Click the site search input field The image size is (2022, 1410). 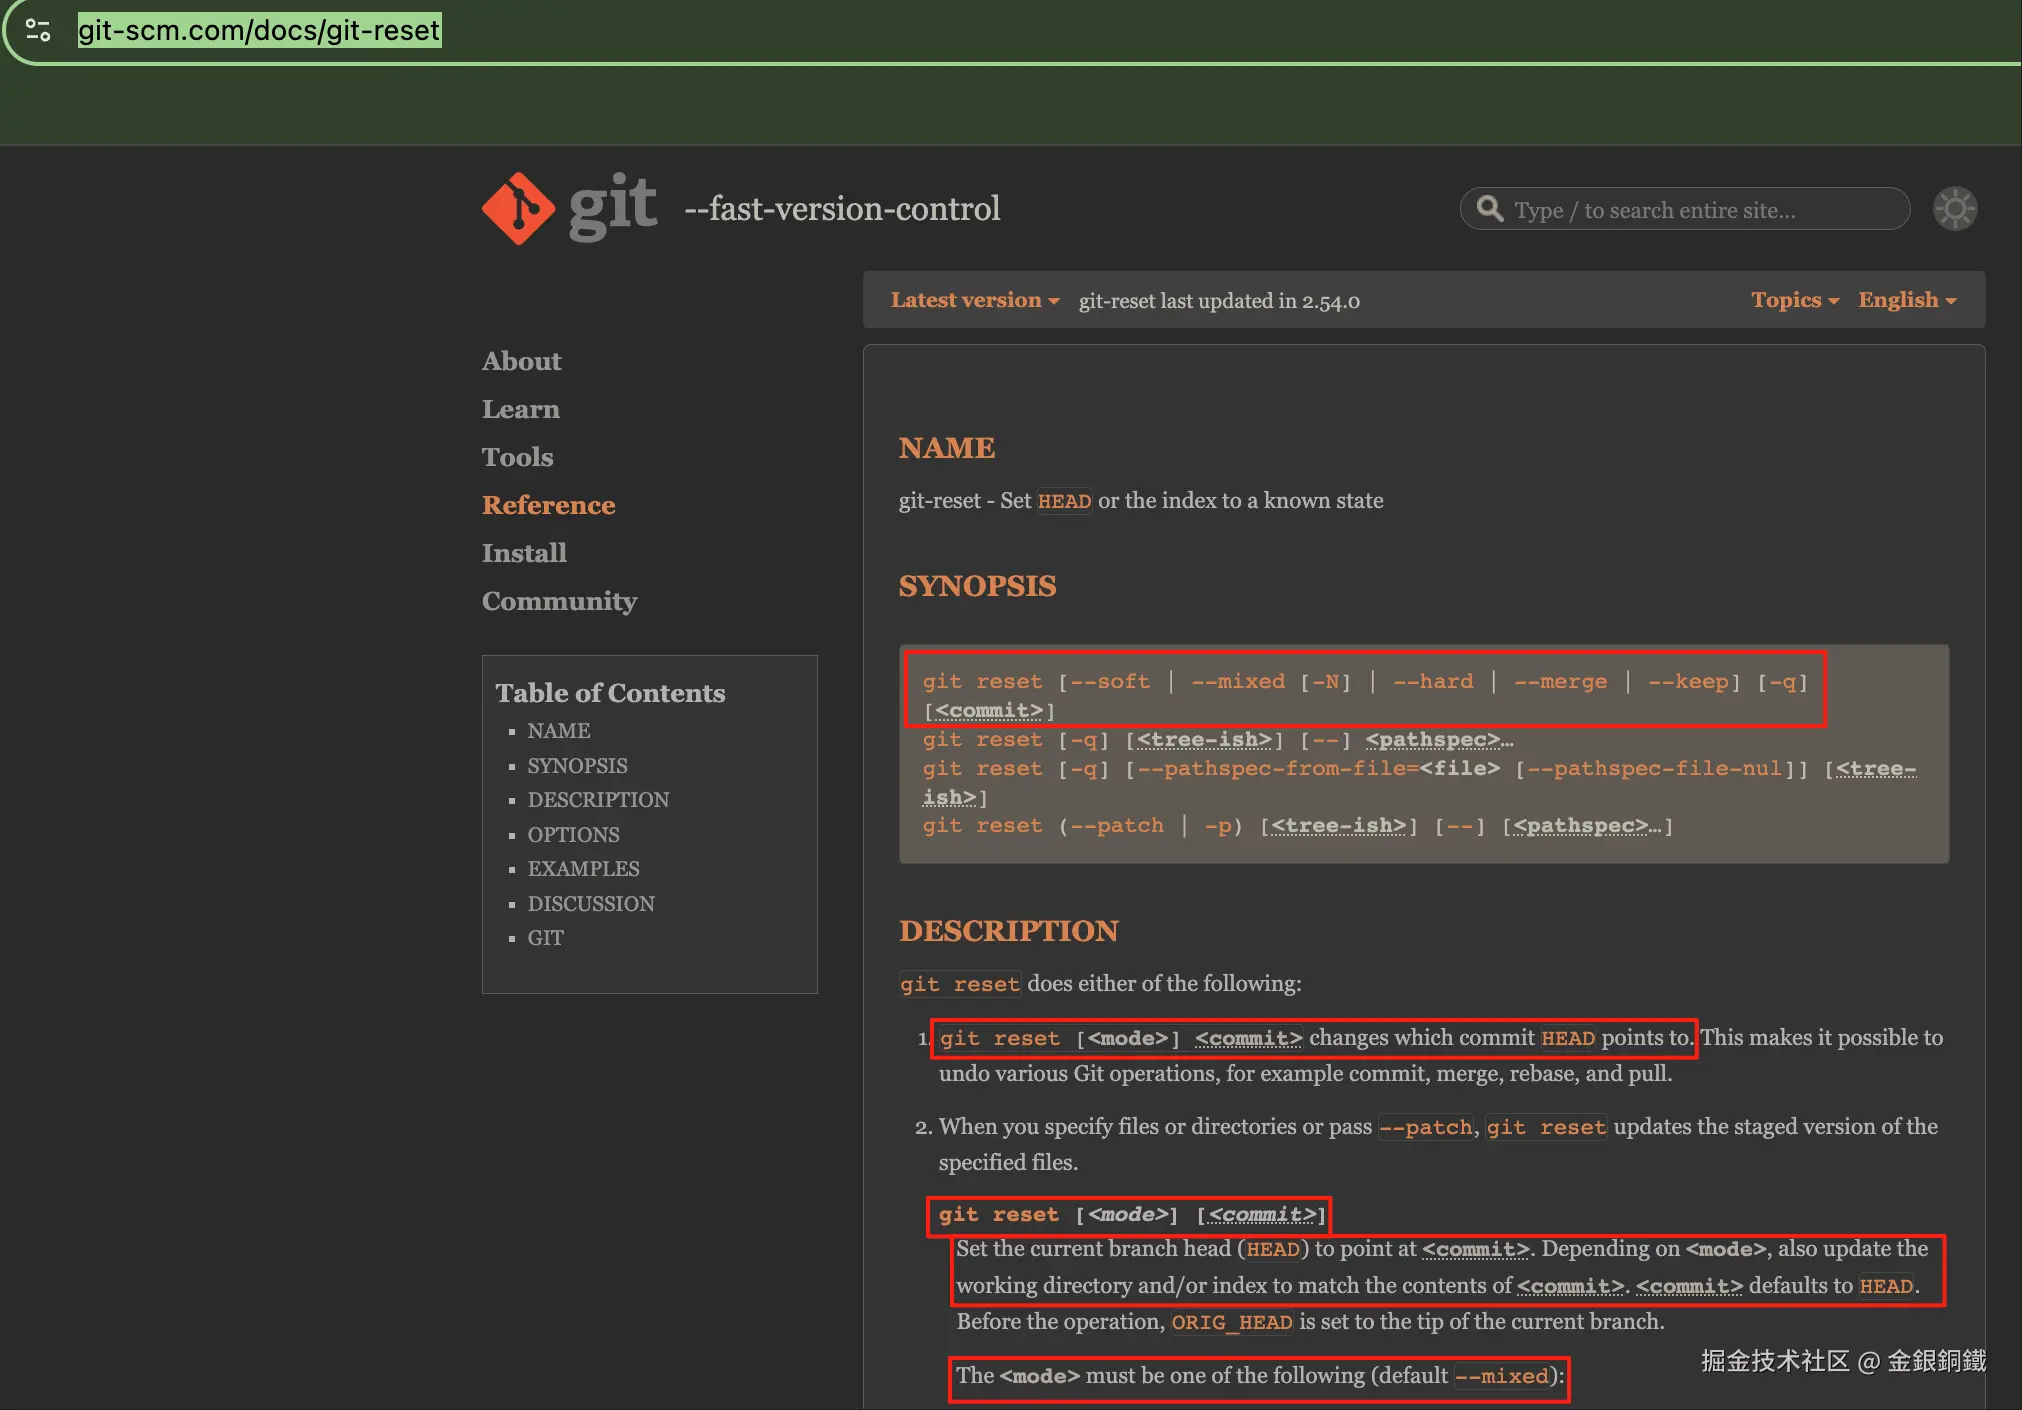point(1685,209)
